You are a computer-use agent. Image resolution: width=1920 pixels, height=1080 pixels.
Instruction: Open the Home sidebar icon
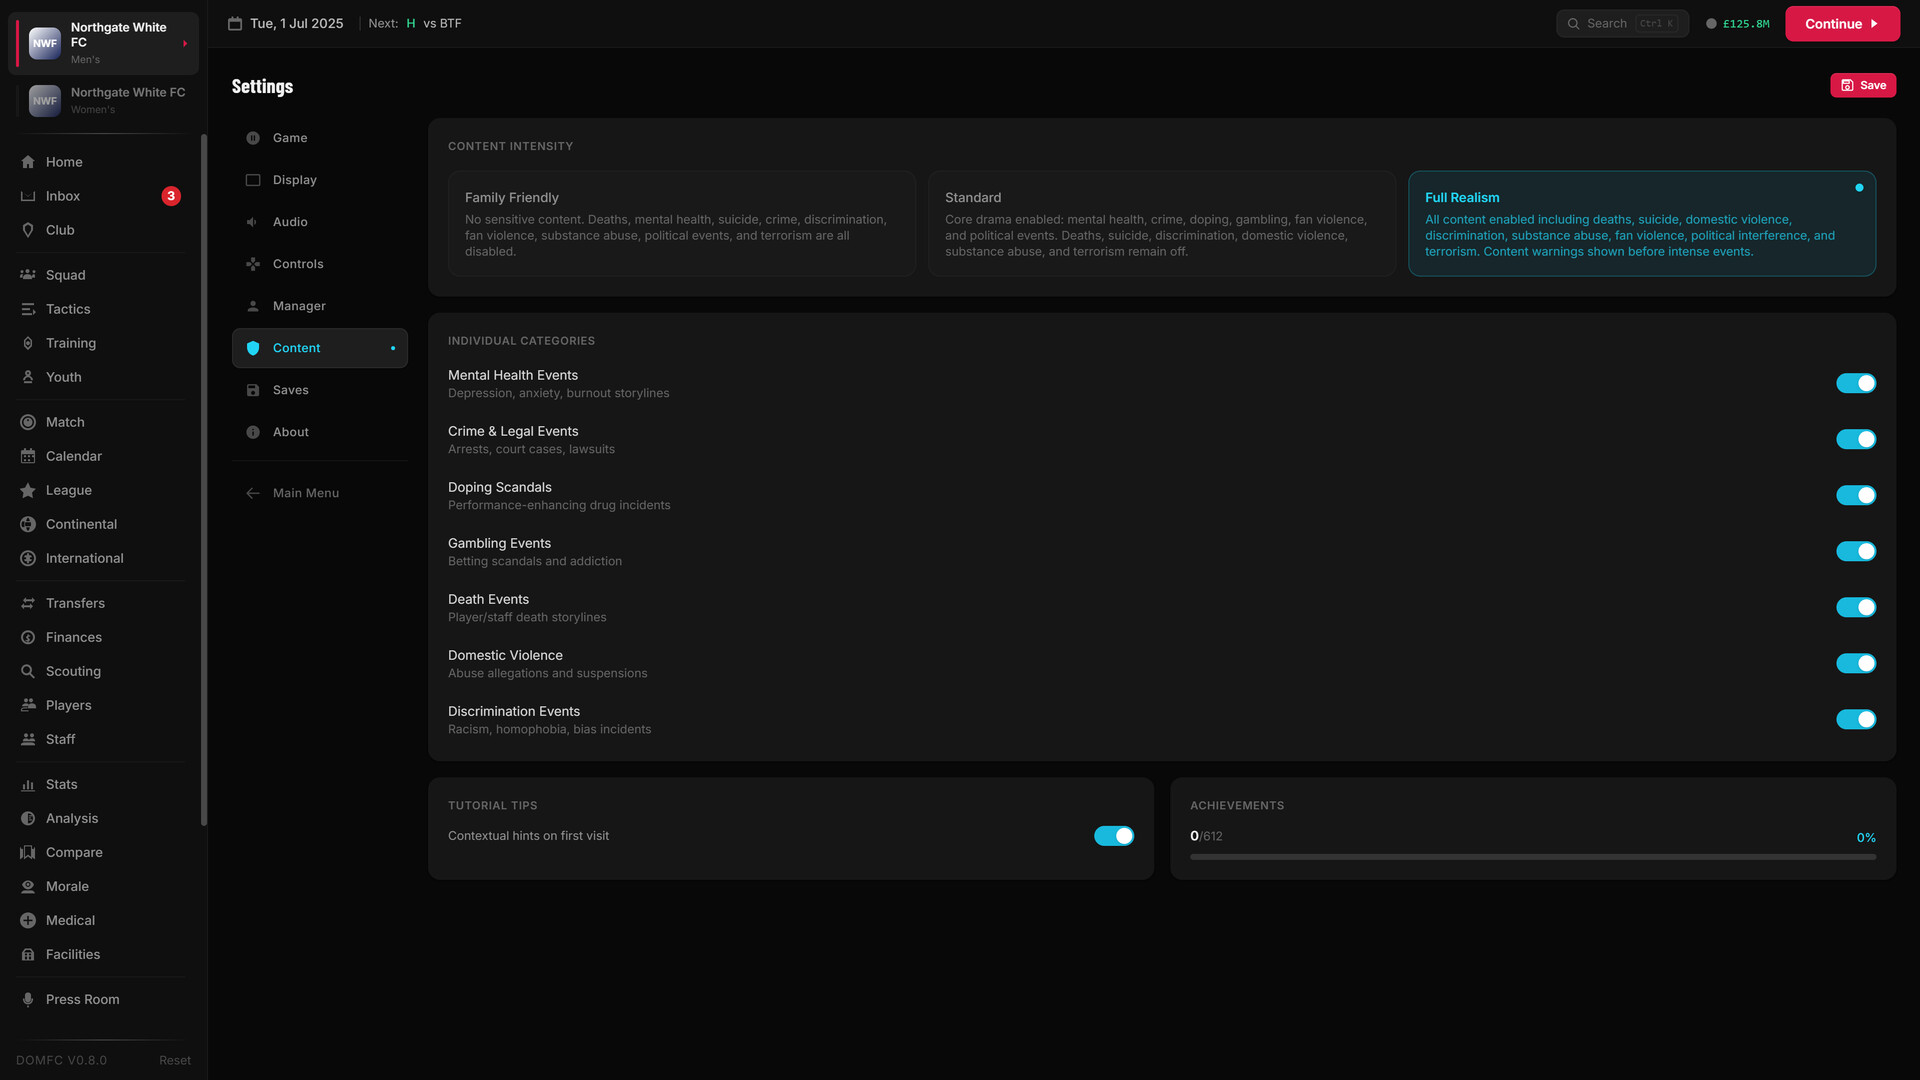point(29,161)
